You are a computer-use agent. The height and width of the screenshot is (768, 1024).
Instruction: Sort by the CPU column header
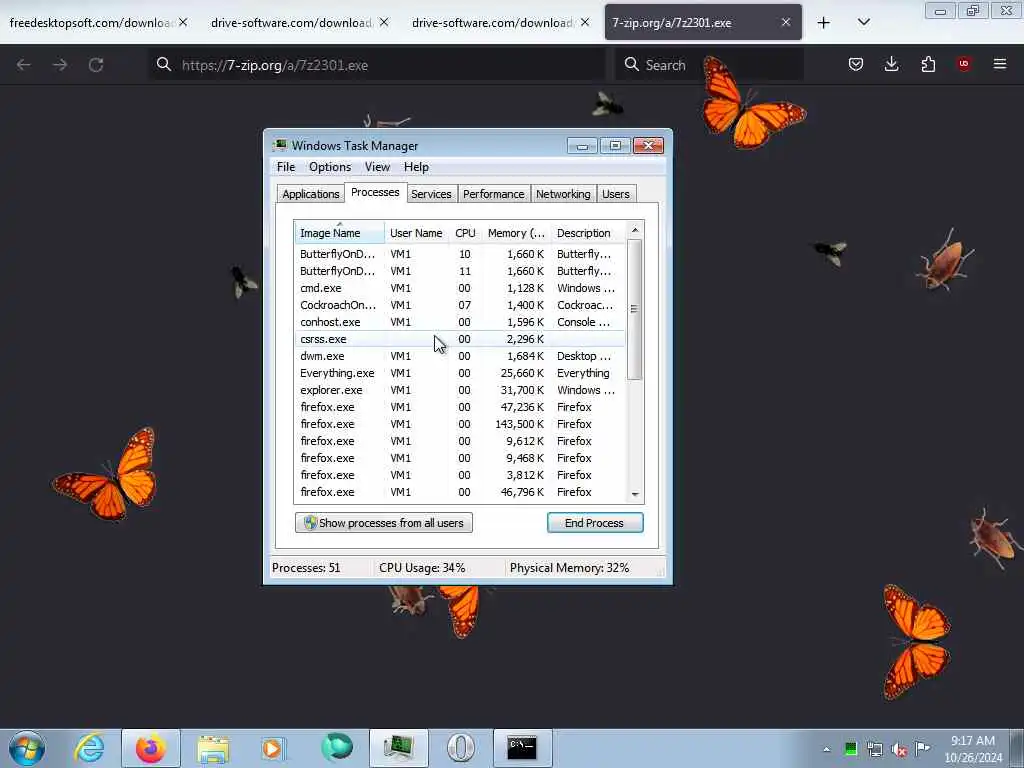pos(465,233)
